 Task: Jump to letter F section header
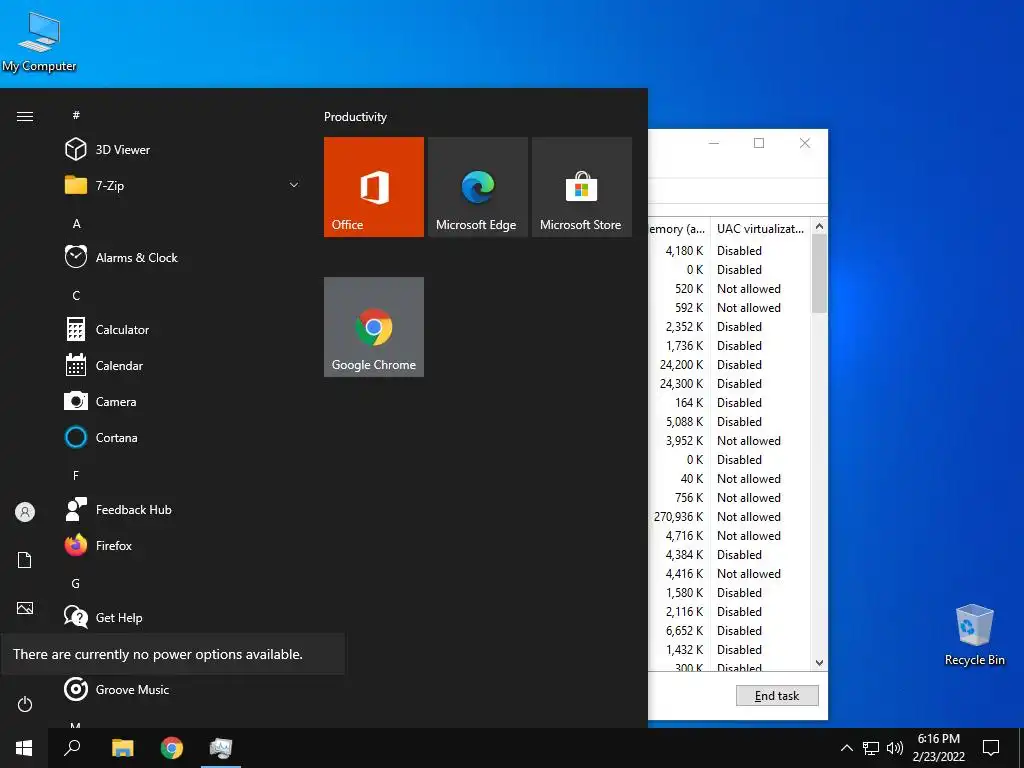tap(76, 475)
